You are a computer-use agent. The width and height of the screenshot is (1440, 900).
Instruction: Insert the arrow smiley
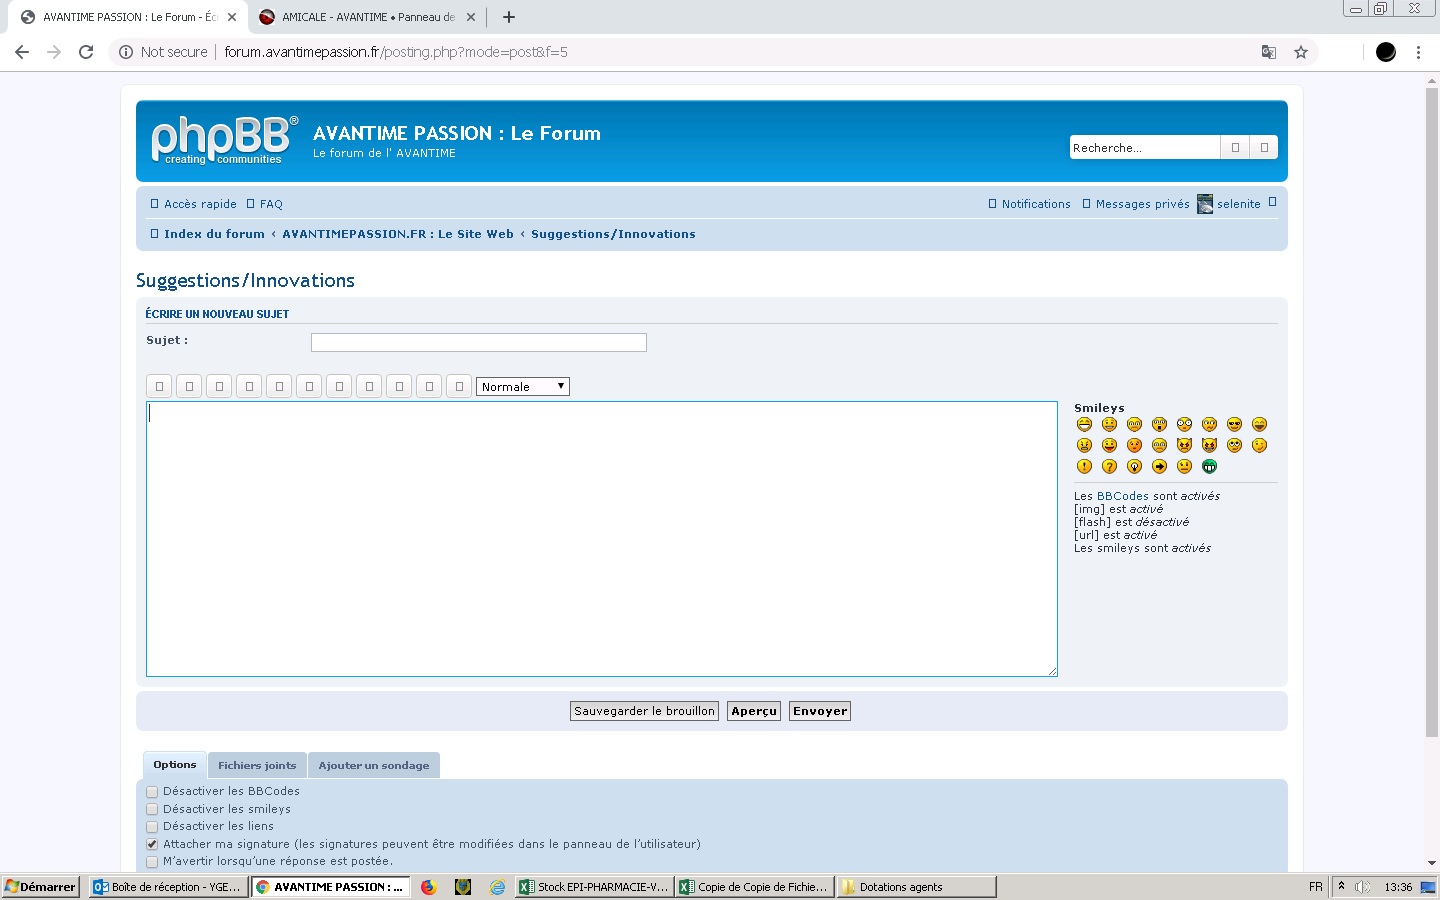click(1159, 466)
